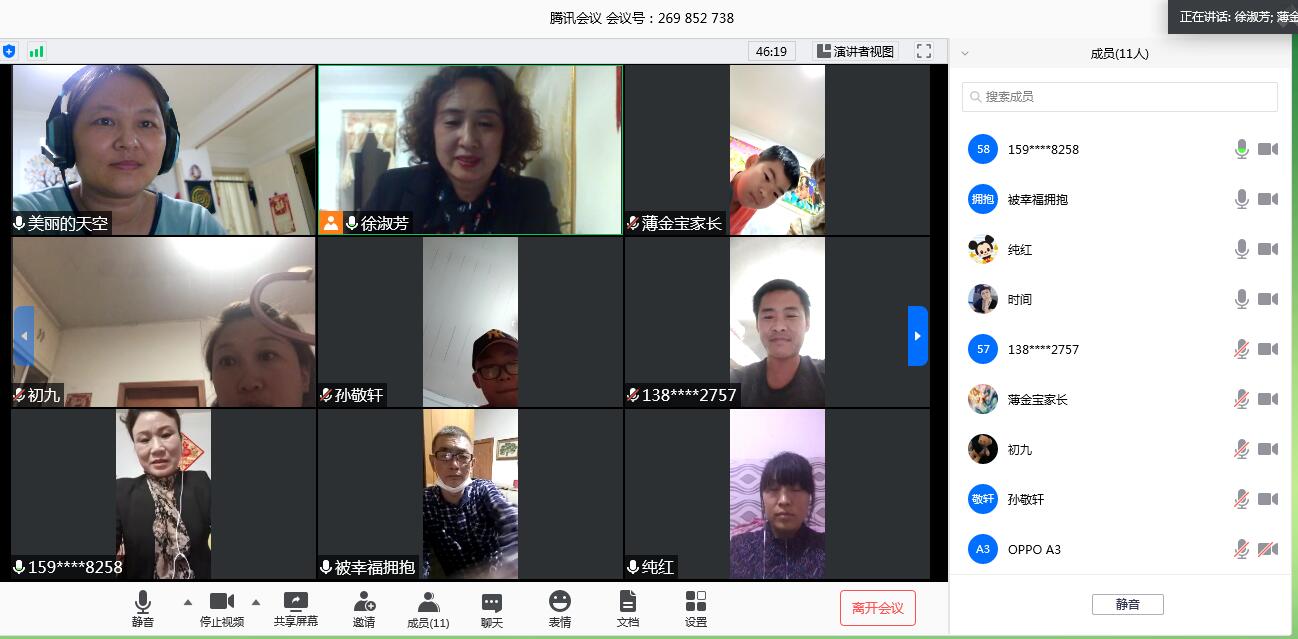Image resolution: width=1298 pixels, height=639 pixels.
Task: Select the 被幸福拥抱 video tile
Action: tap(470, 494)
